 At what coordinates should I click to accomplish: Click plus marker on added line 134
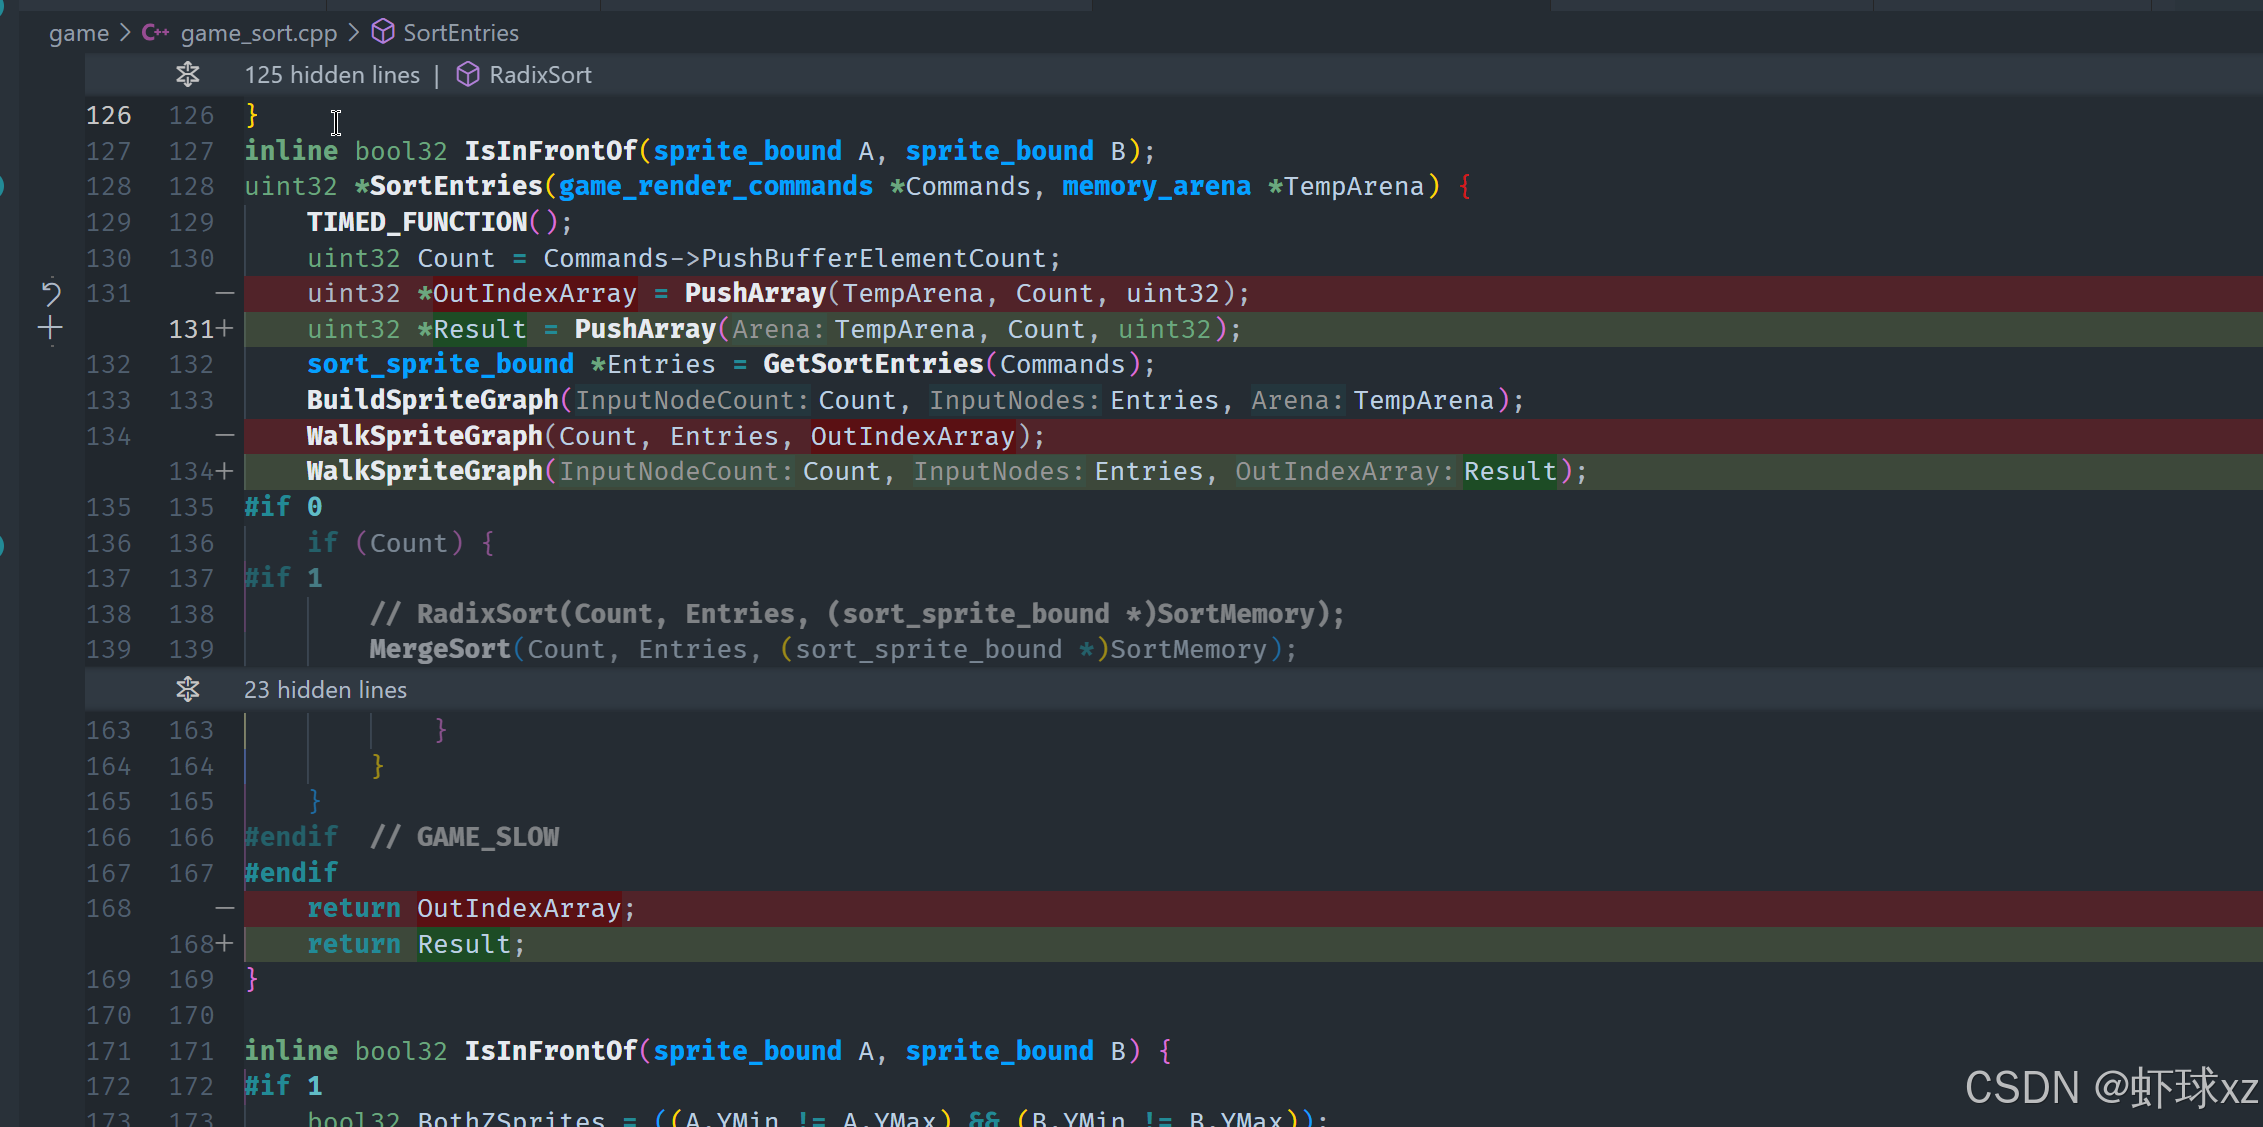(x=225, y=471)
